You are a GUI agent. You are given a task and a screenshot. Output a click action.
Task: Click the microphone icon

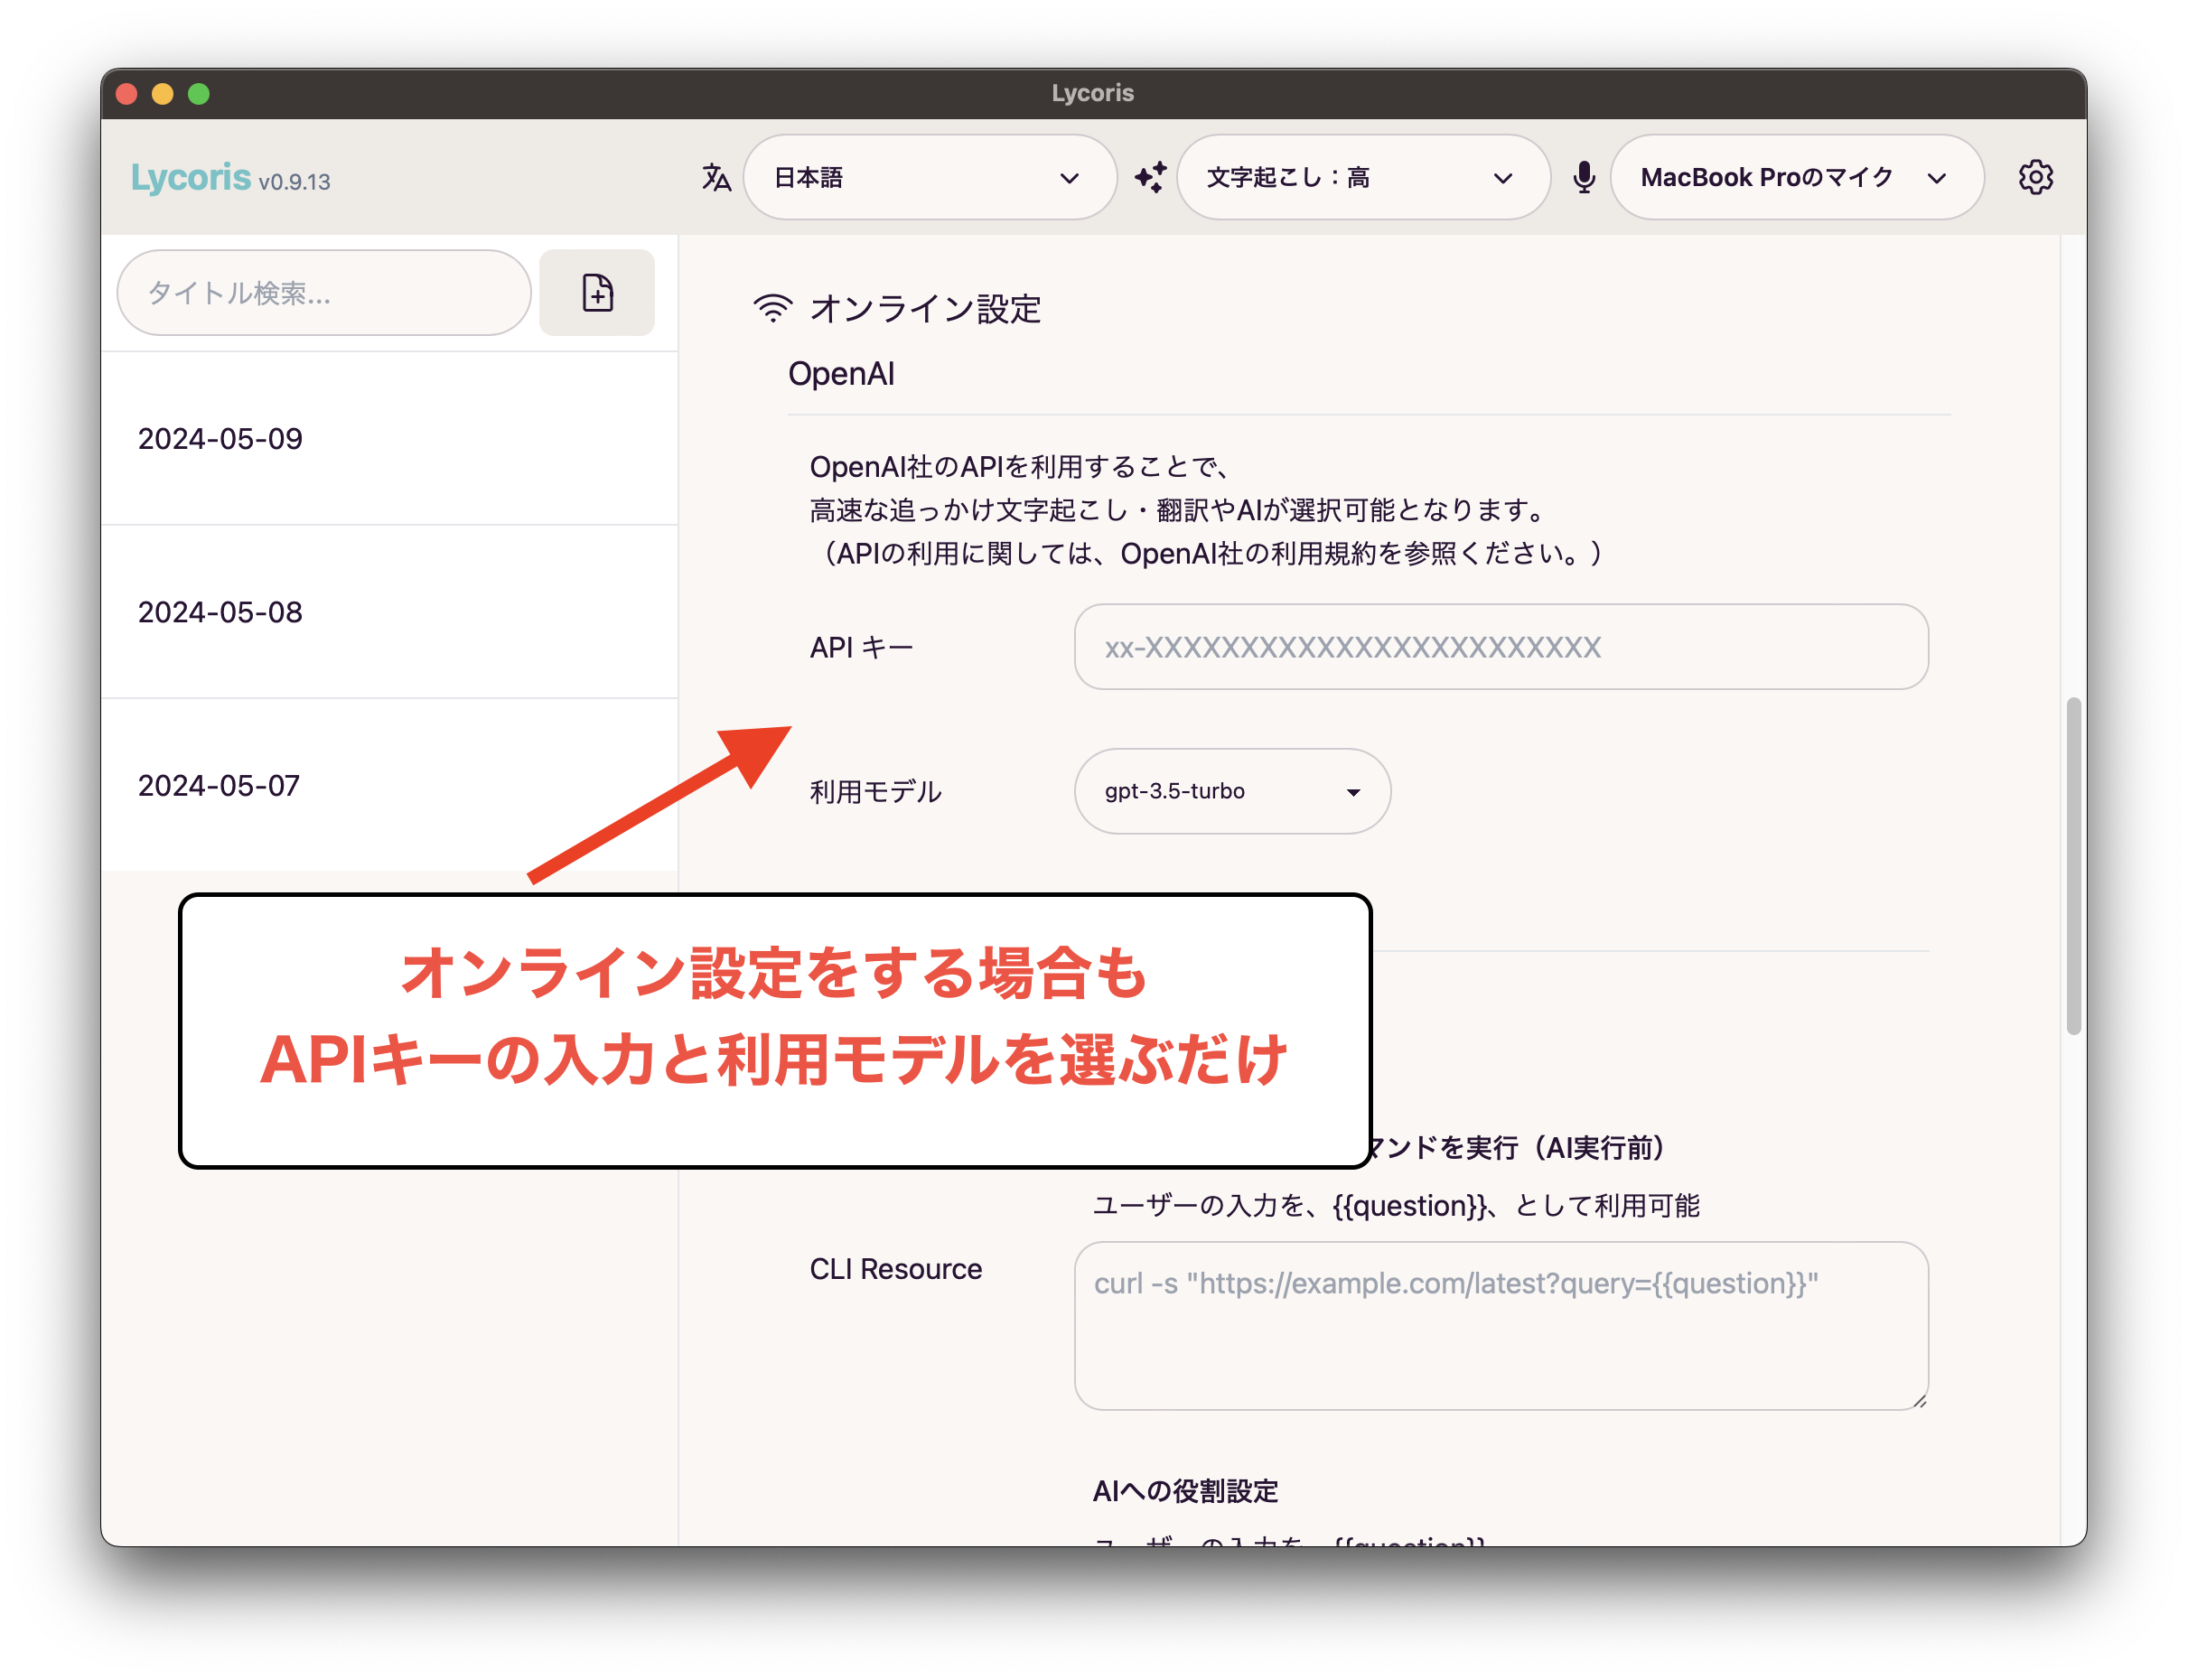click(1584, 178)
